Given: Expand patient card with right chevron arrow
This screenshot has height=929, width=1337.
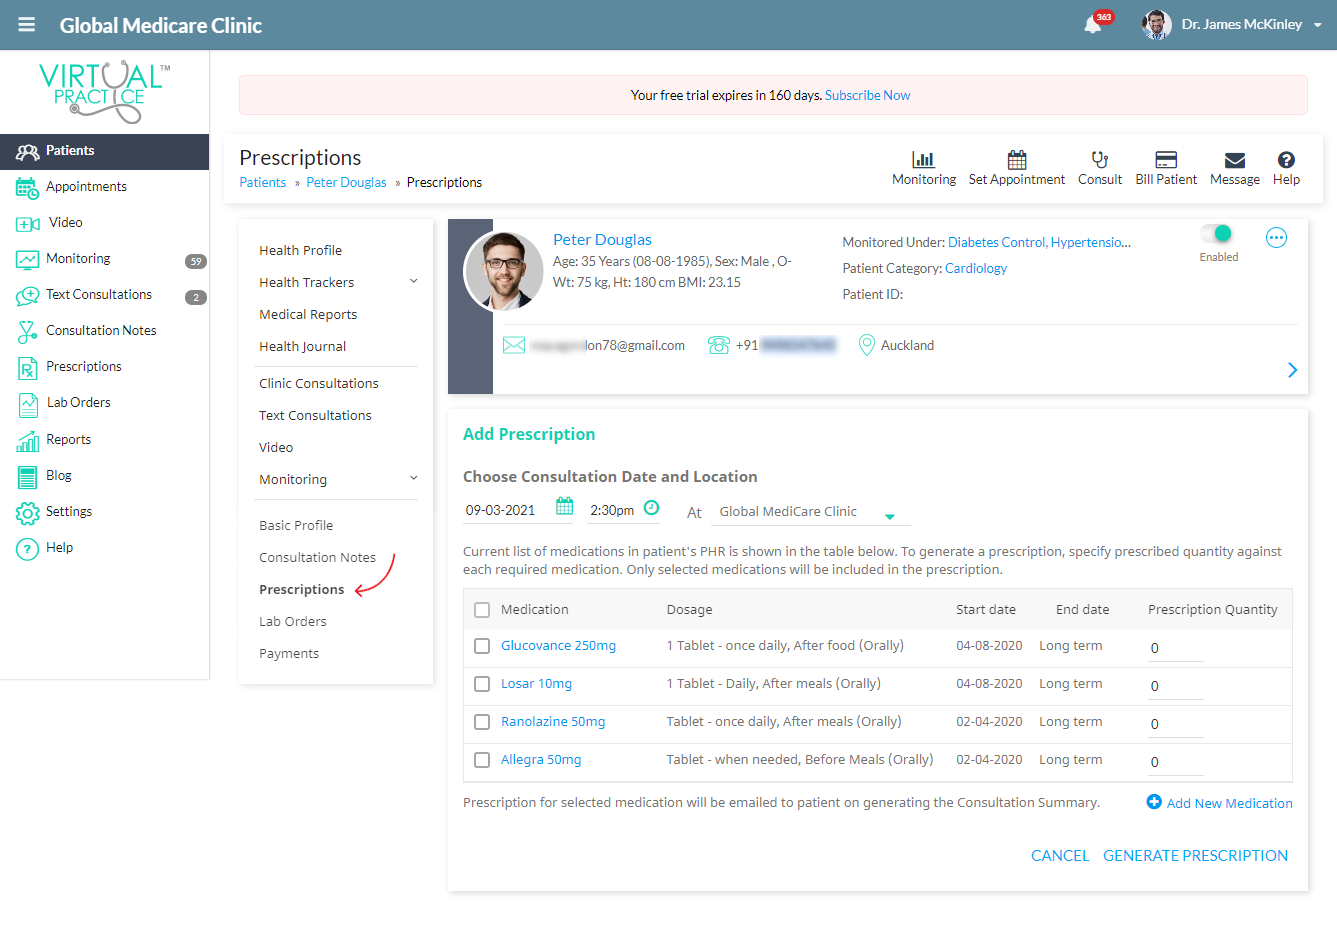Looking at the screenshot, I should click(1292, 370).
